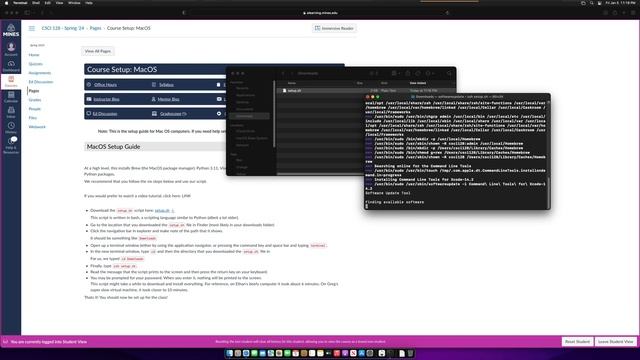Click Leave Student View button

[x=615, y=341]
